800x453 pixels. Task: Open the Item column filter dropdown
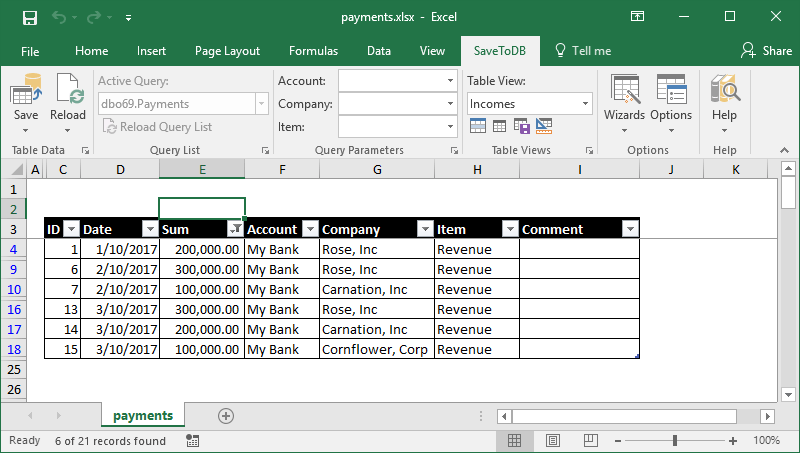coord(510,230)
